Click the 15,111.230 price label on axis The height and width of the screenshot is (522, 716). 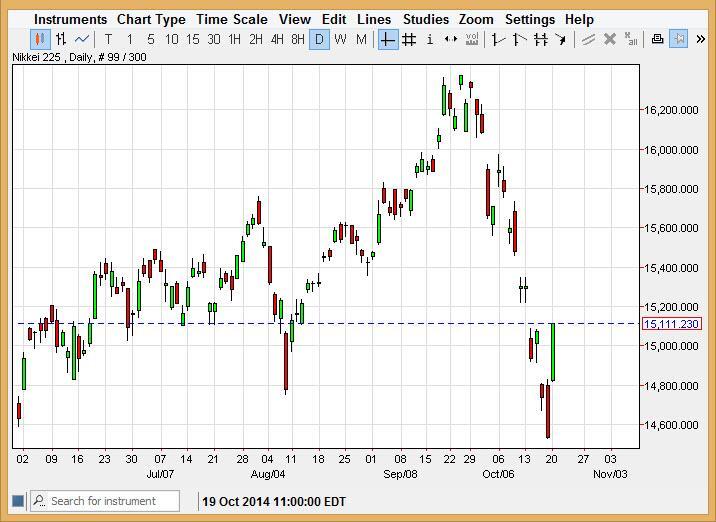click(671, 324)
